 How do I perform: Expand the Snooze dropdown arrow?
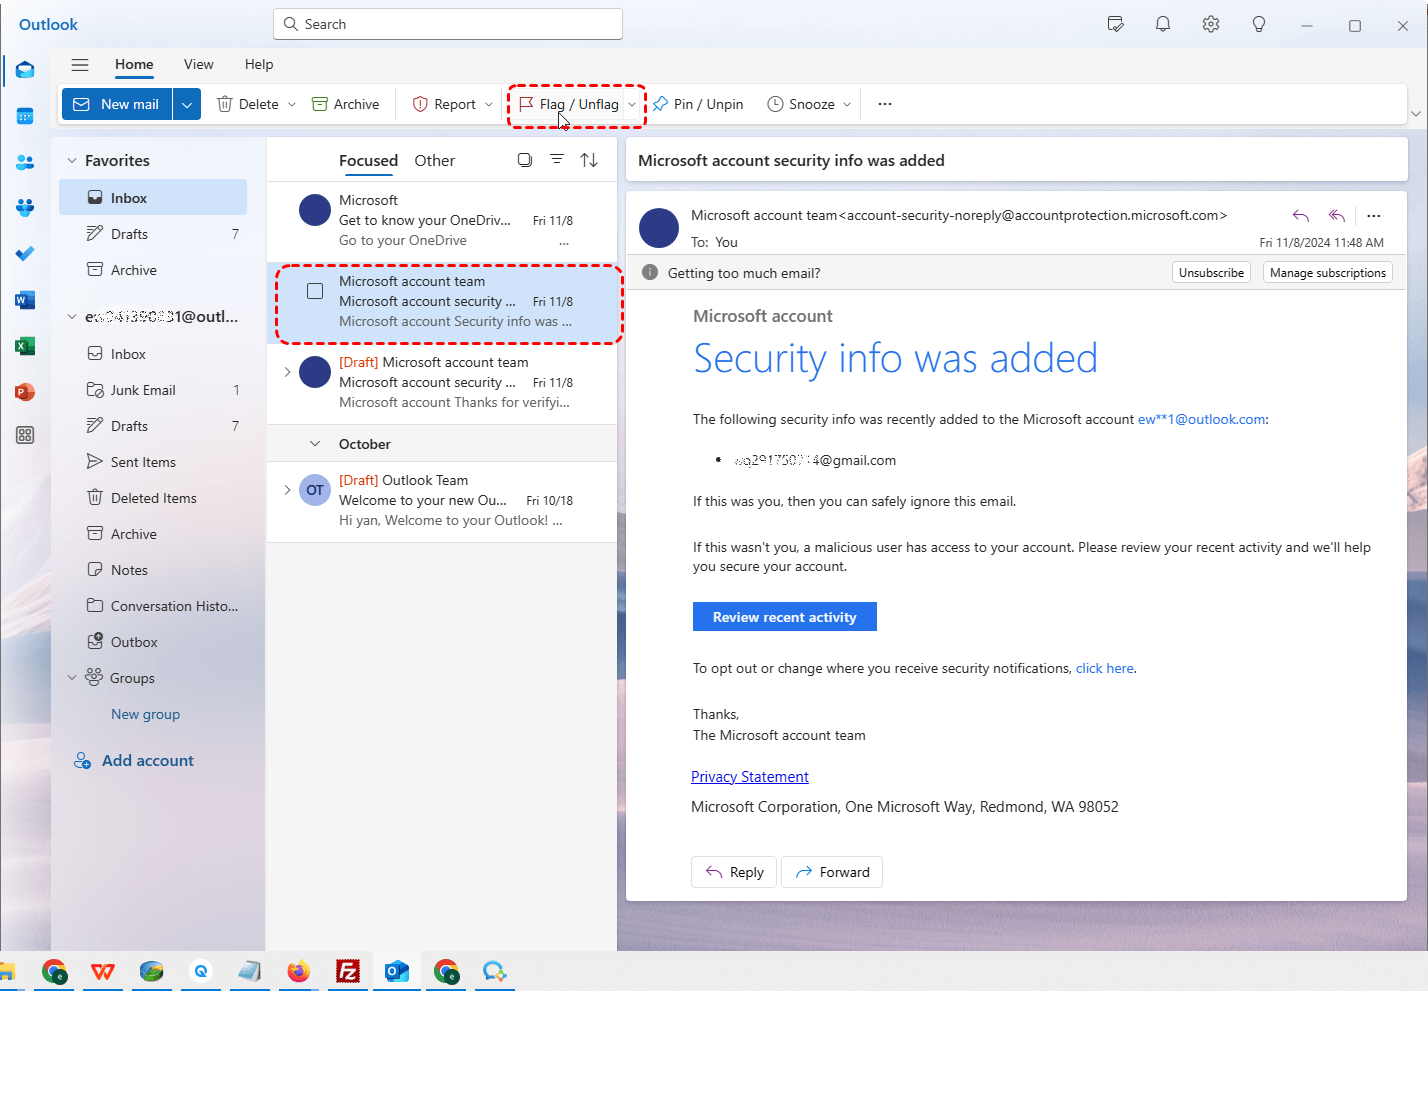(x=847, y=104)
